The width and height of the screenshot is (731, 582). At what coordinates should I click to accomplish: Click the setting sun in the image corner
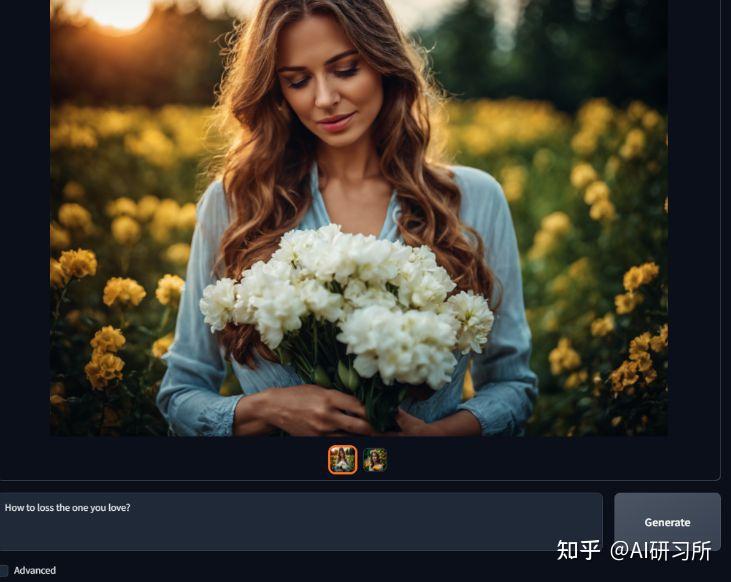[x=119, y=12]
